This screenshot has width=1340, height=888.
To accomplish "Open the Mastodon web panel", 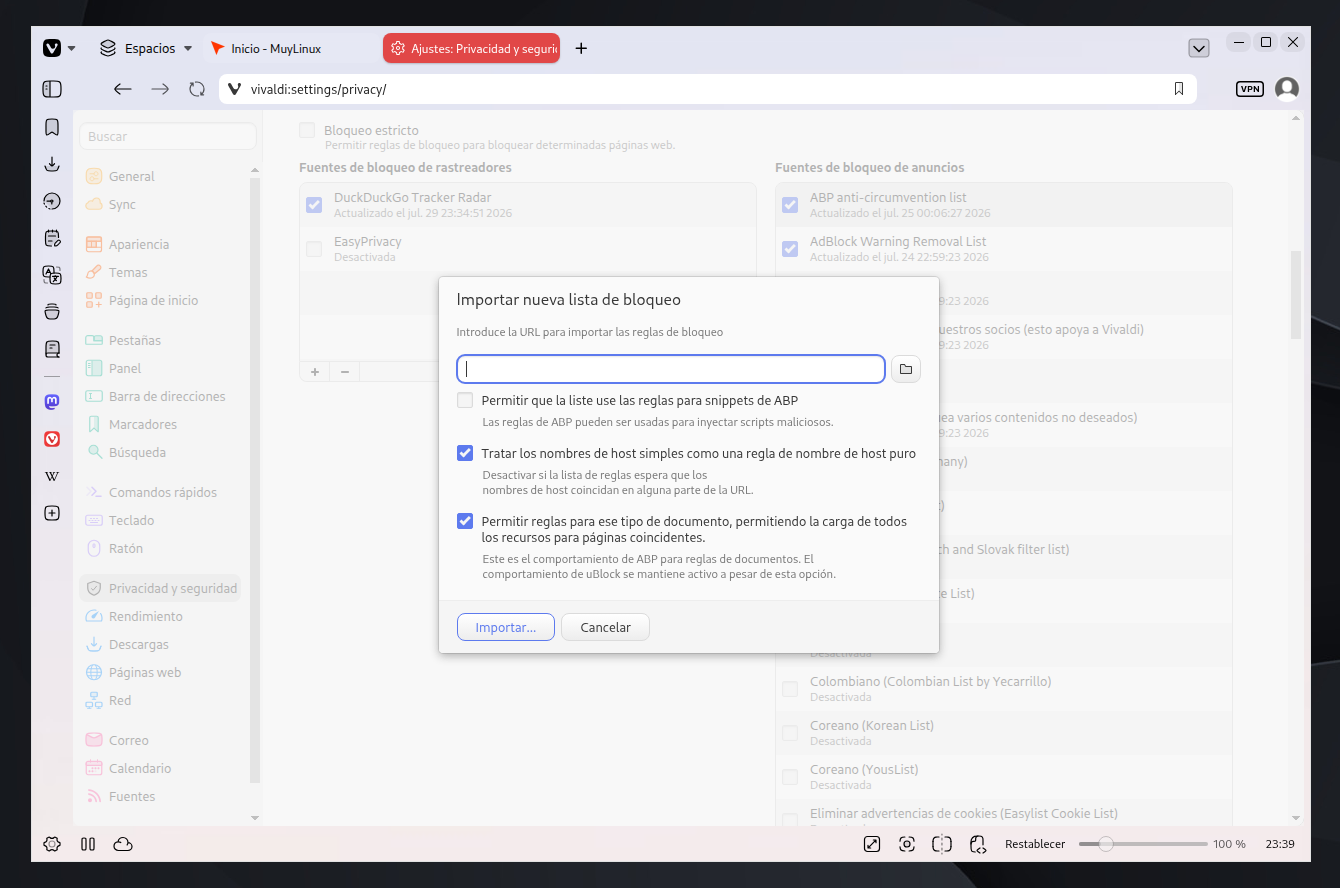I will click(x=52, y=401).
